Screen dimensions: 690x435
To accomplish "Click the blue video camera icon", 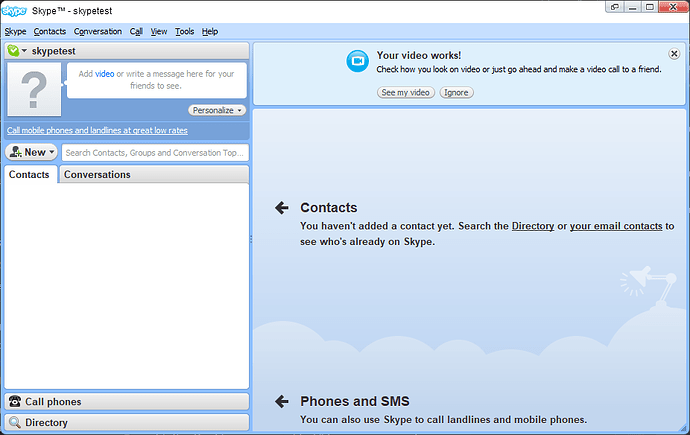I will 357,61.
